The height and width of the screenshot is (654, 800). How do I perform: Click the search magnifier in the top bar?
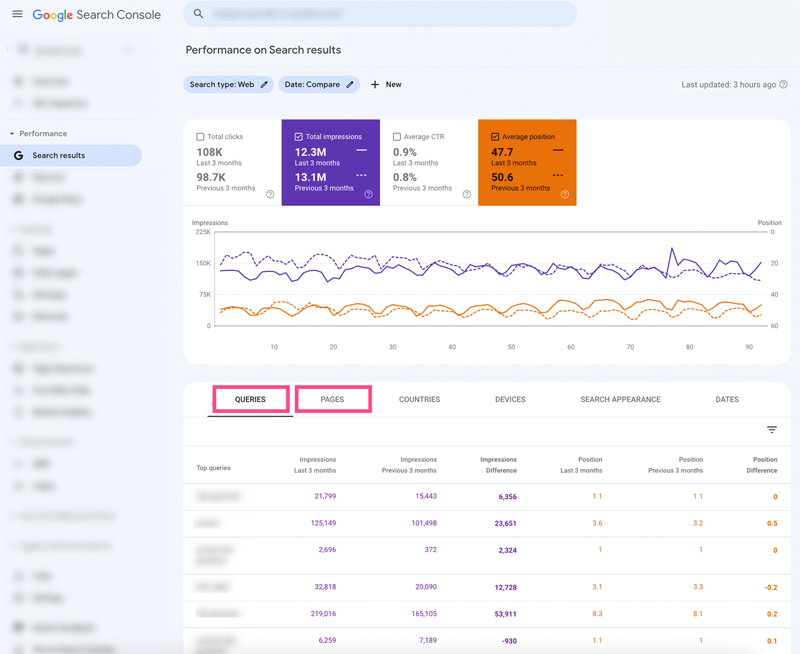pyautogui.click(x=197, y=14)
